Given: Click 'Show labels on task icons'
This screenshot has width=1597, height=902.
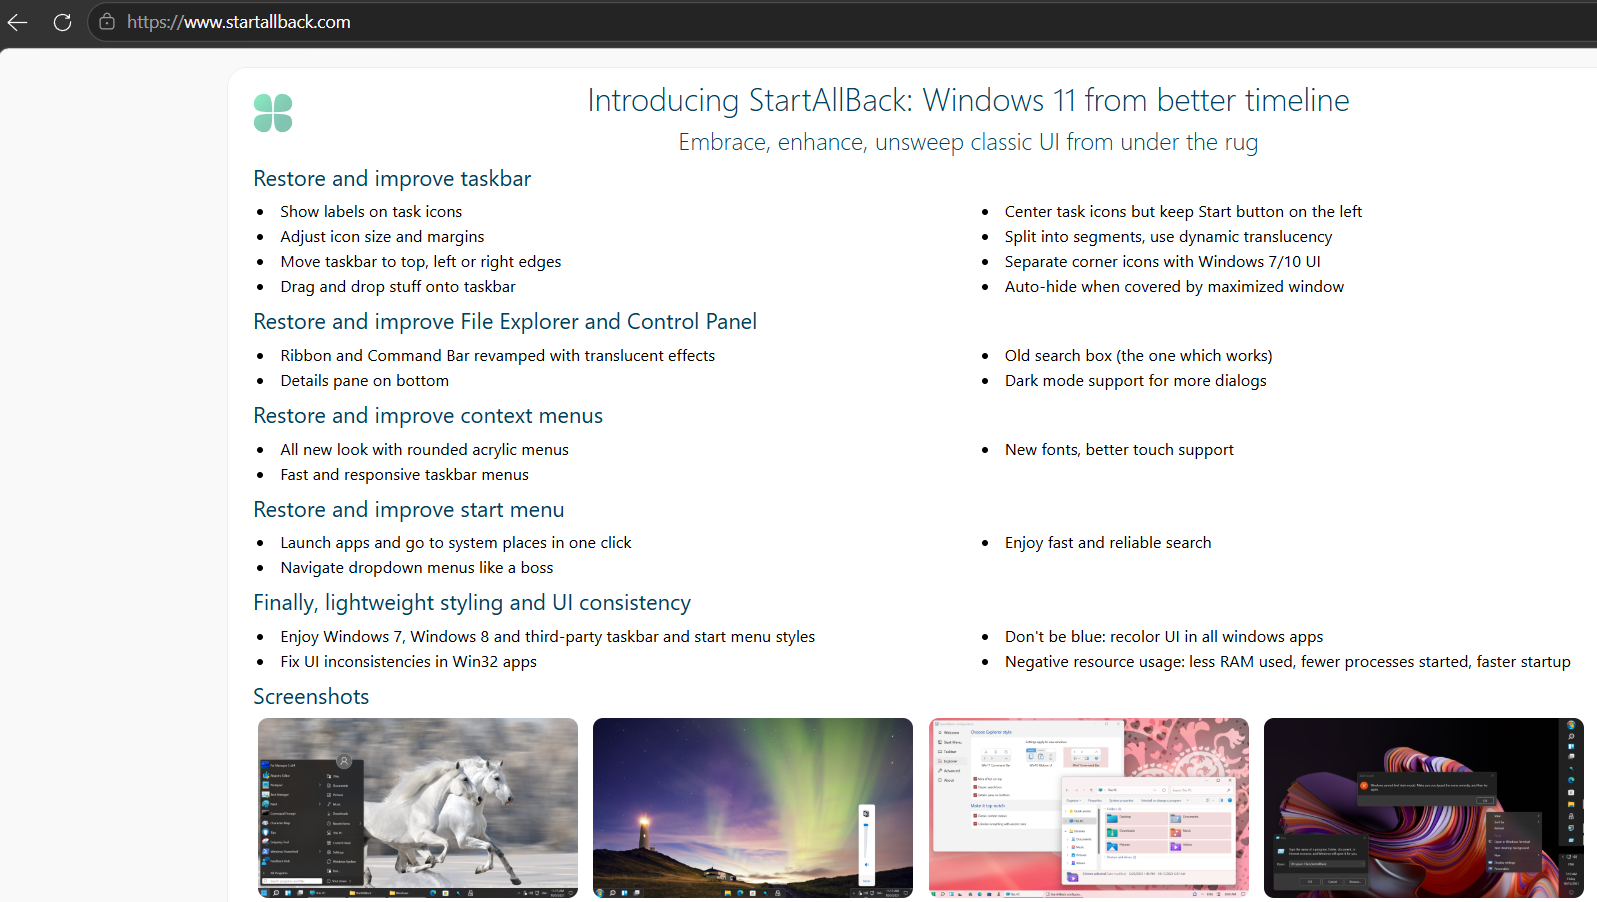Looking at the screenshot, I should pos(371,212).
